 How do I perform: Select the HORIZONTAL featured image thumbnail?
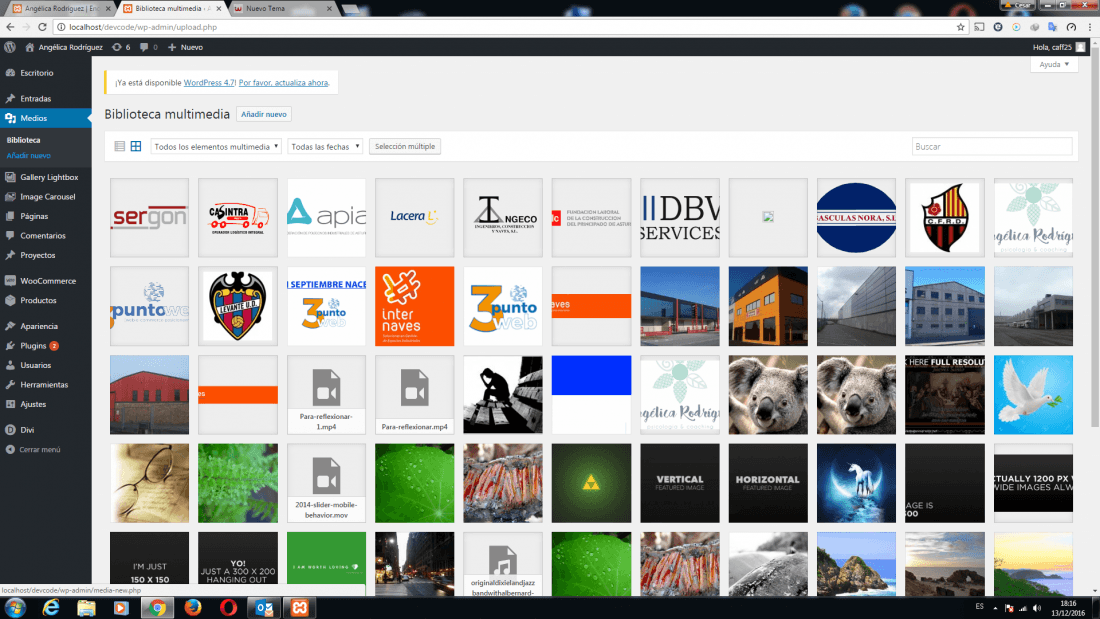coord(768,483)
